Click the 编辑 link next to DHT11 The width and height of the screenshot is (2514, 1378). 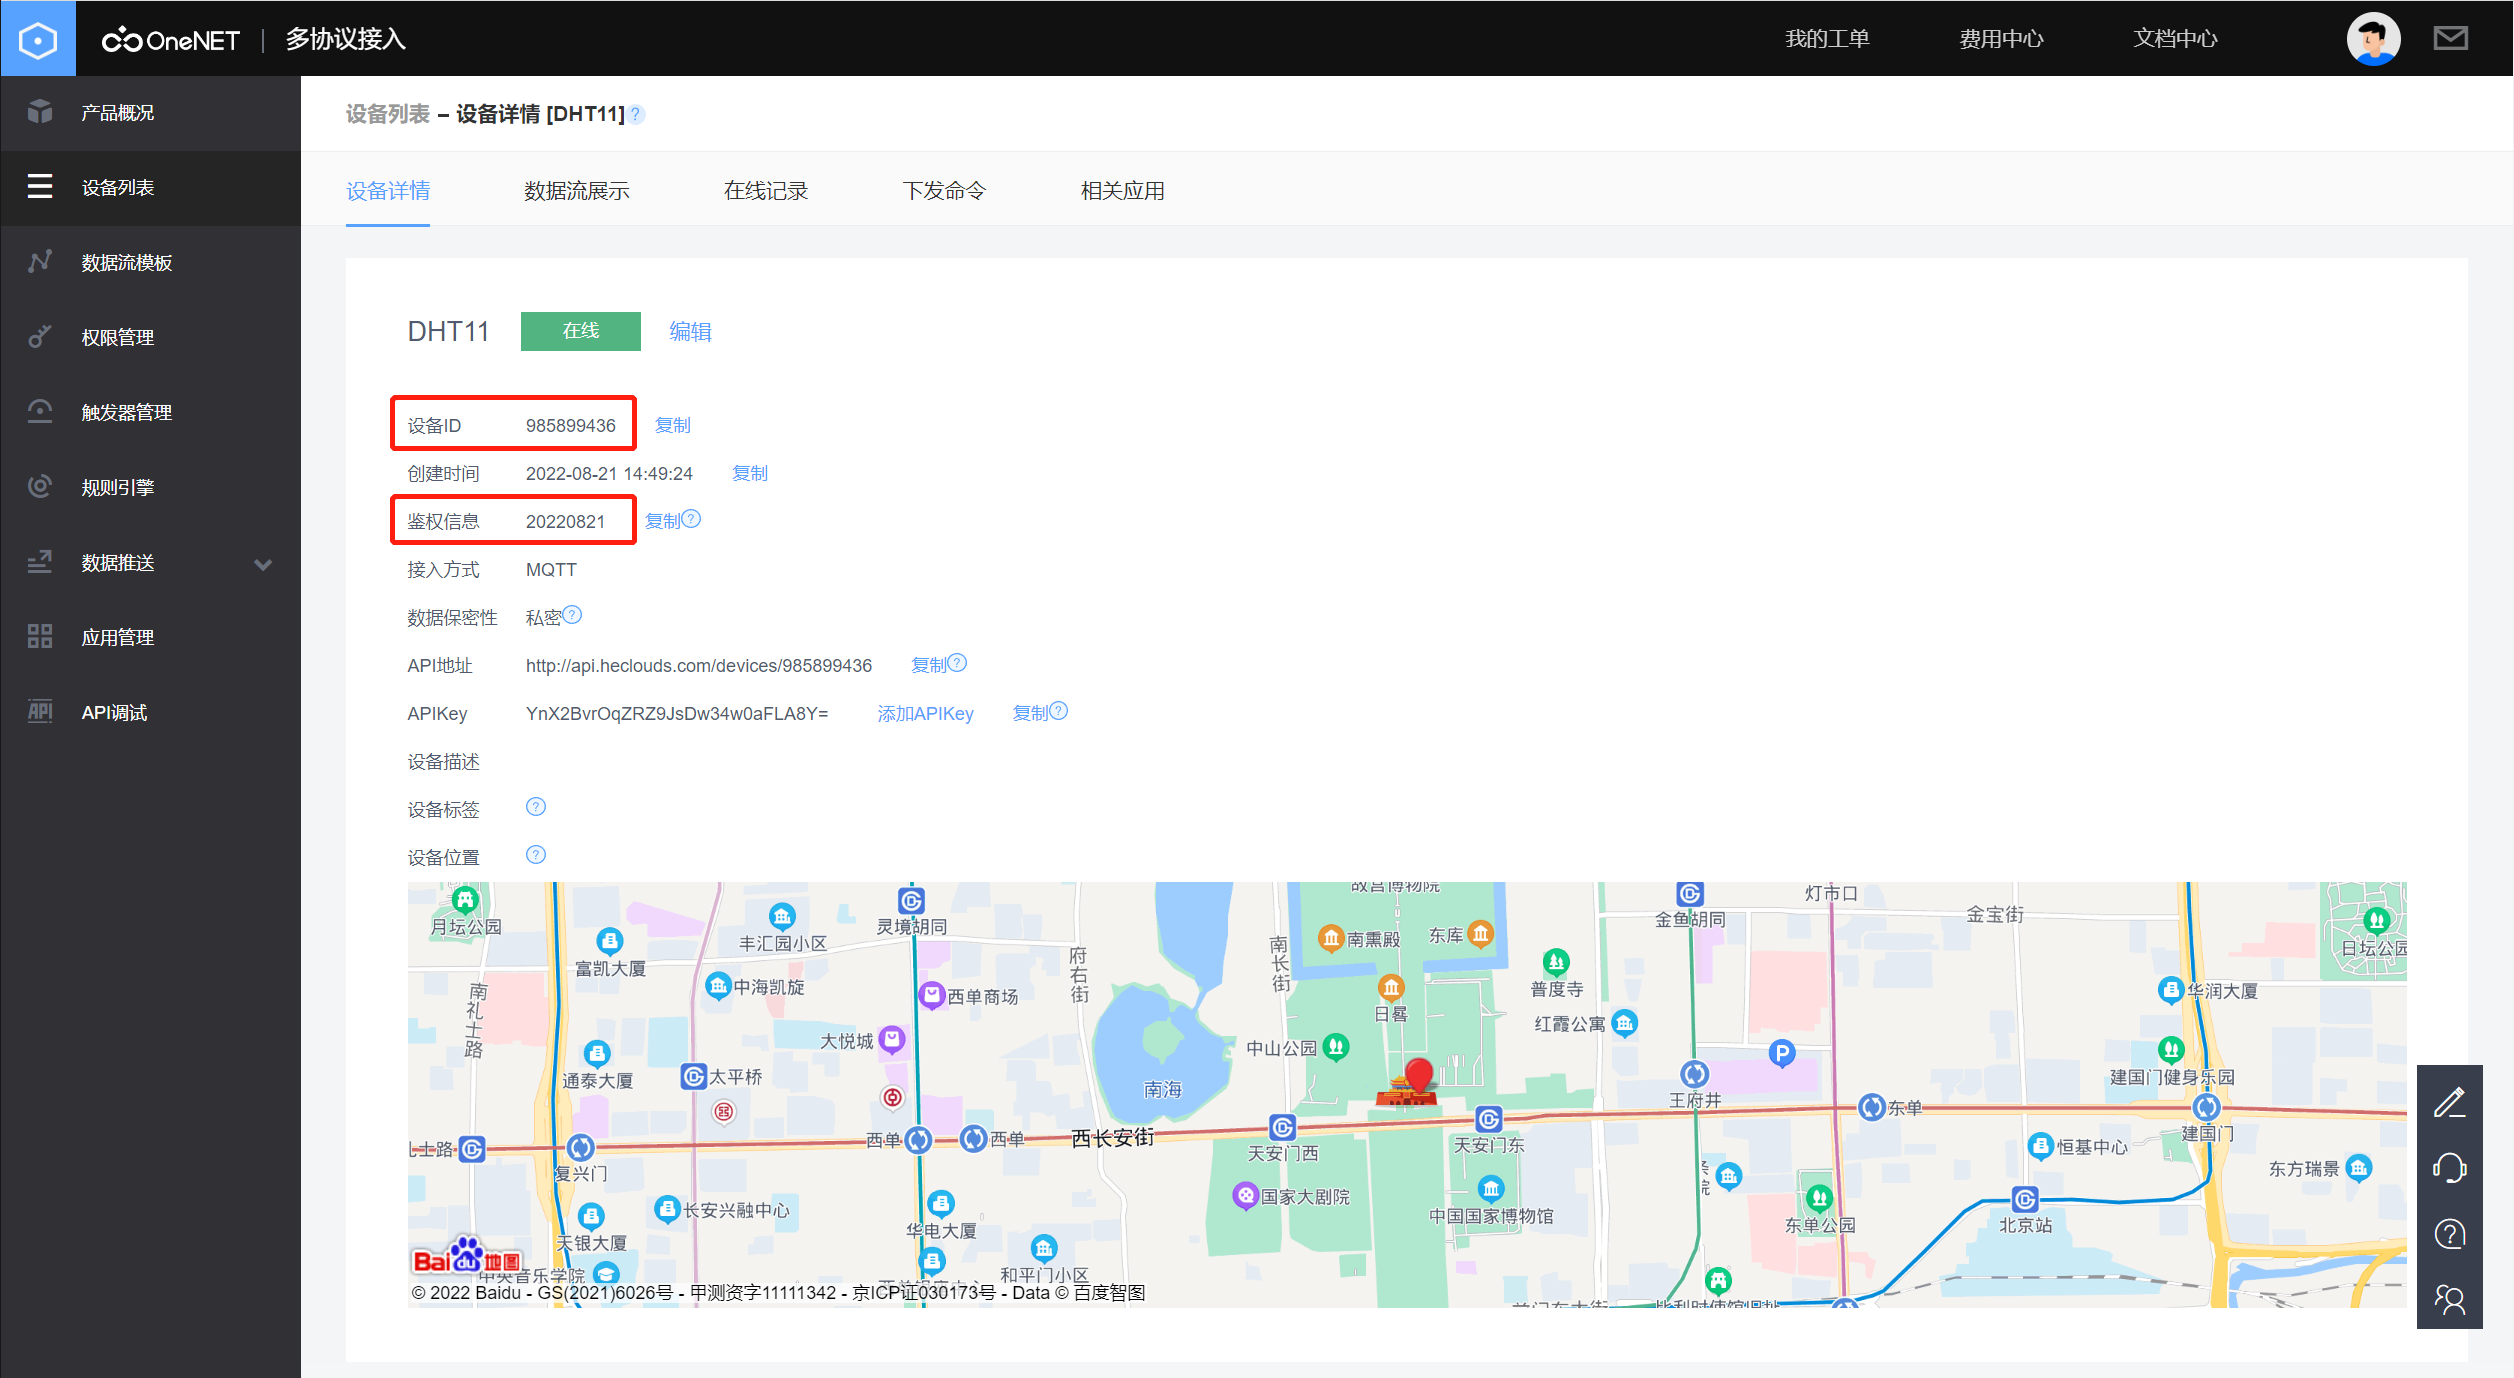click(x=690, y=332)
